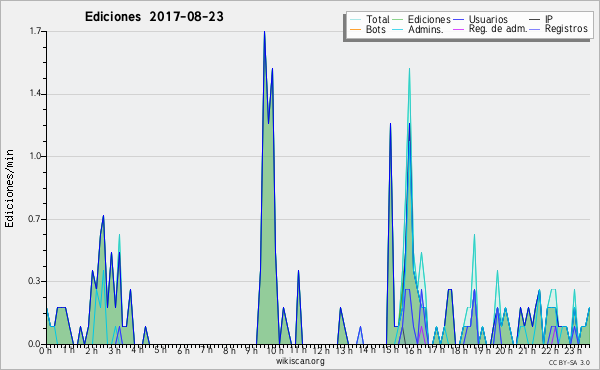Click the 0.7 y-axis value
This screenshot has width=600, height=370.
tap(35, 219)
